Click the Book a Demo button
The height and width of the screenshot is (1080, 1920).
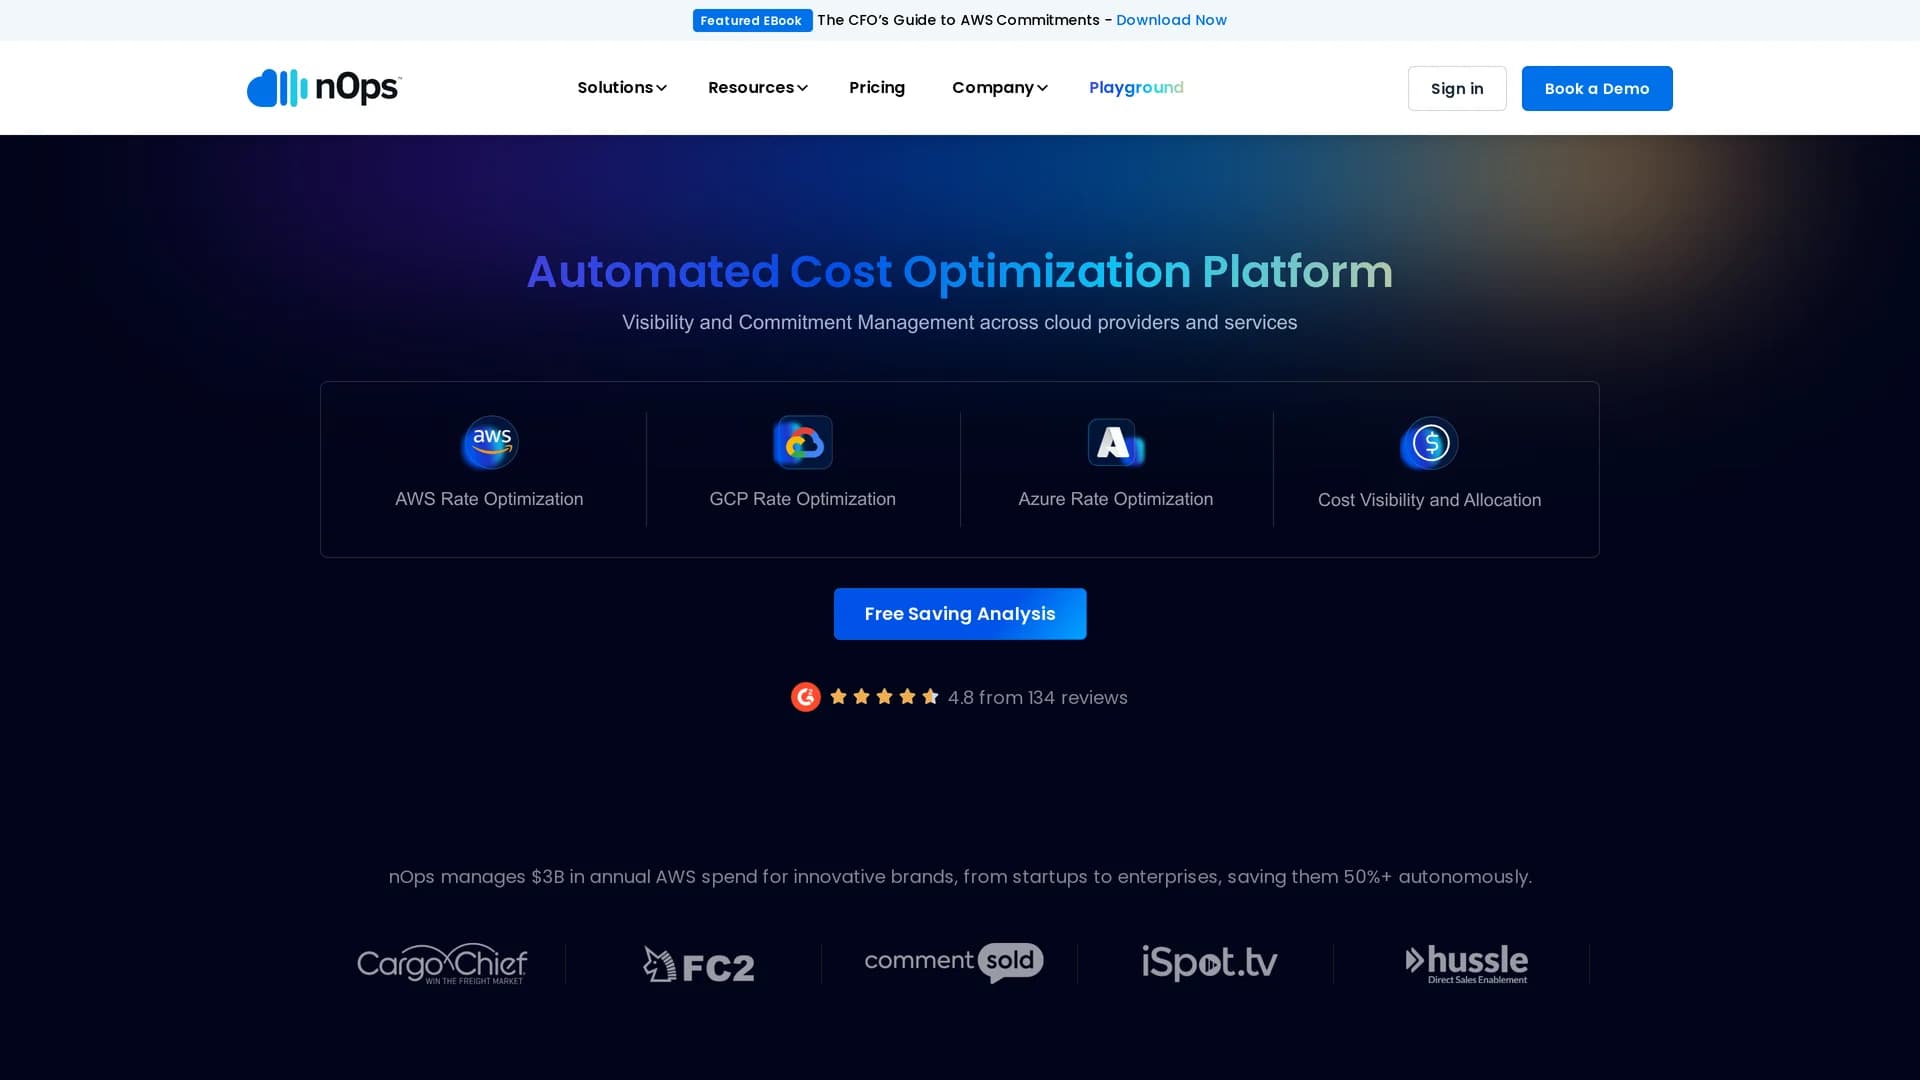[x=1597, y=88]
